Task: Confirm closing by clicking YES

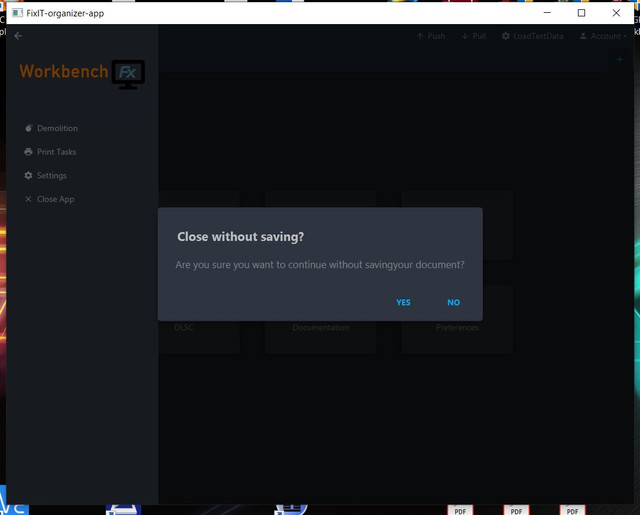Action: [403, 302]
